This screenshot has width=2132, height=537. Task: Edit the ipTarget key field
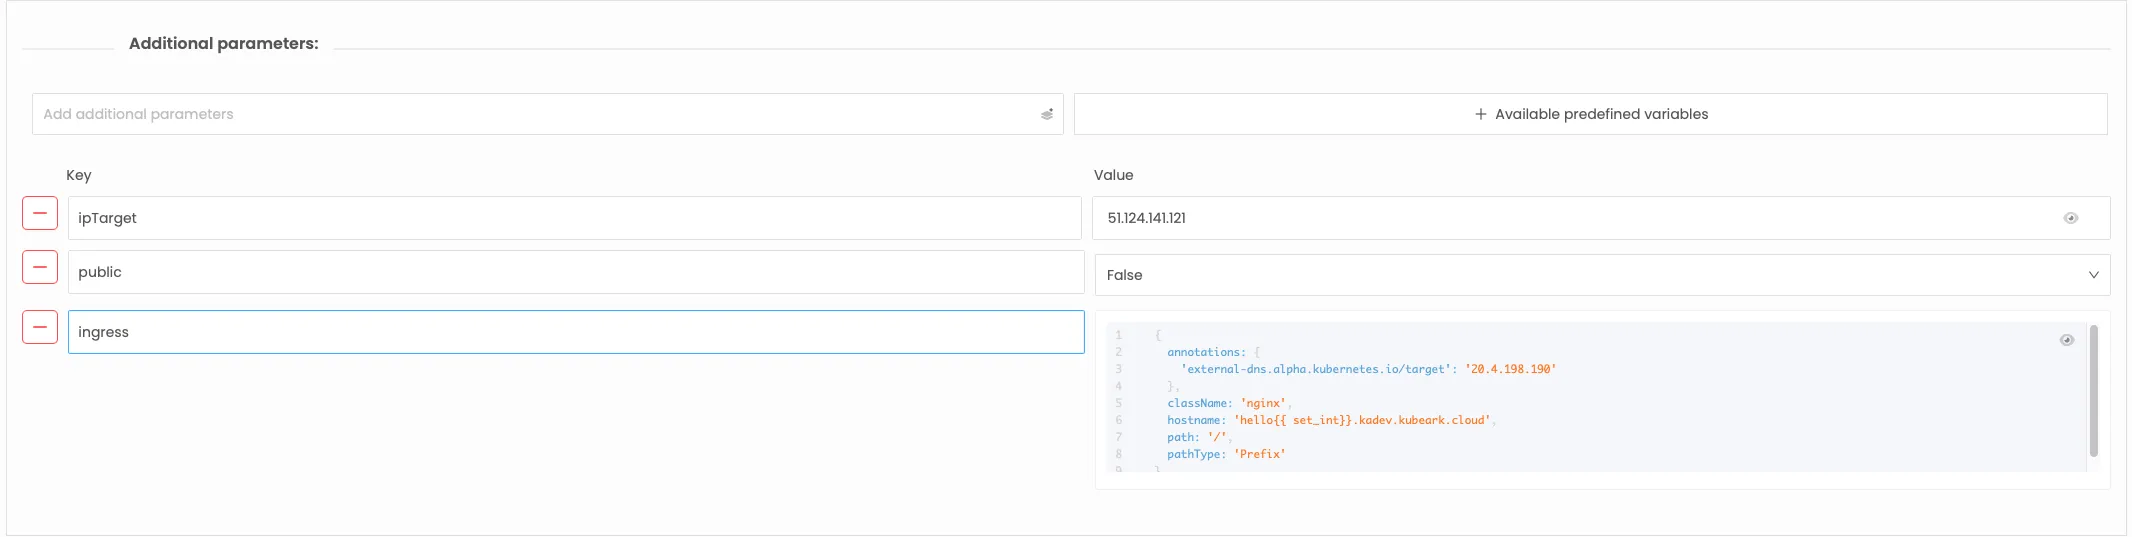[x=574, y=218]
